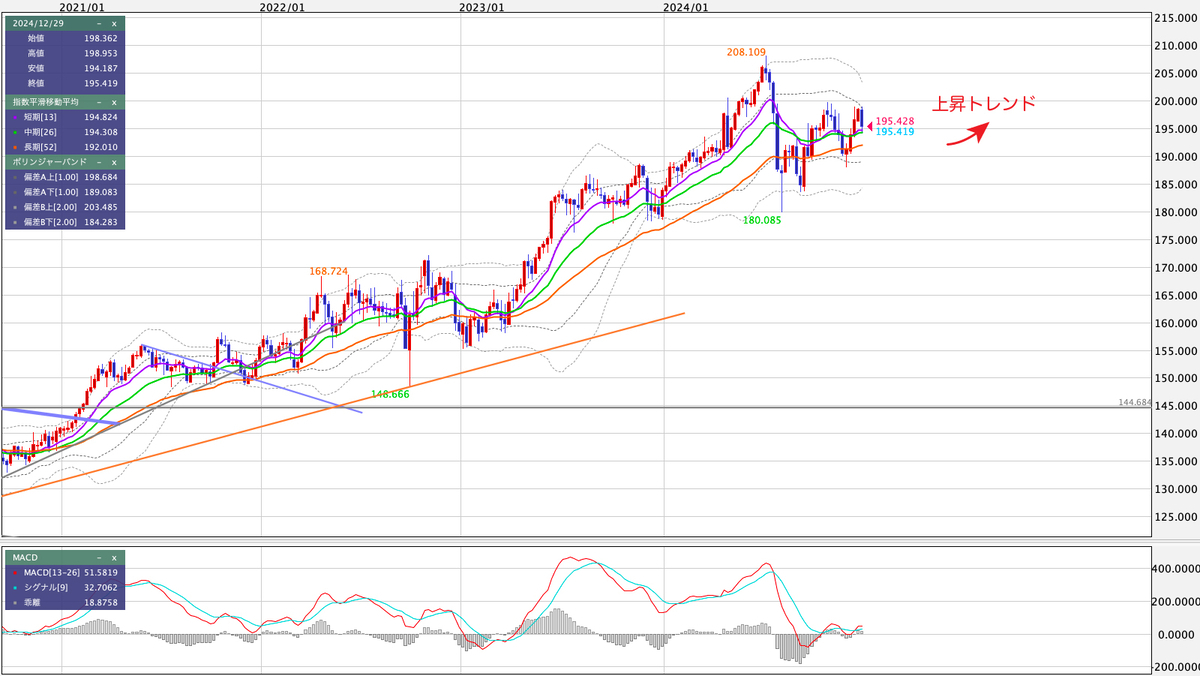Click the 125.000 price axis label
This screenshot has height=676, width=1200.
(x=1177, y=518)
